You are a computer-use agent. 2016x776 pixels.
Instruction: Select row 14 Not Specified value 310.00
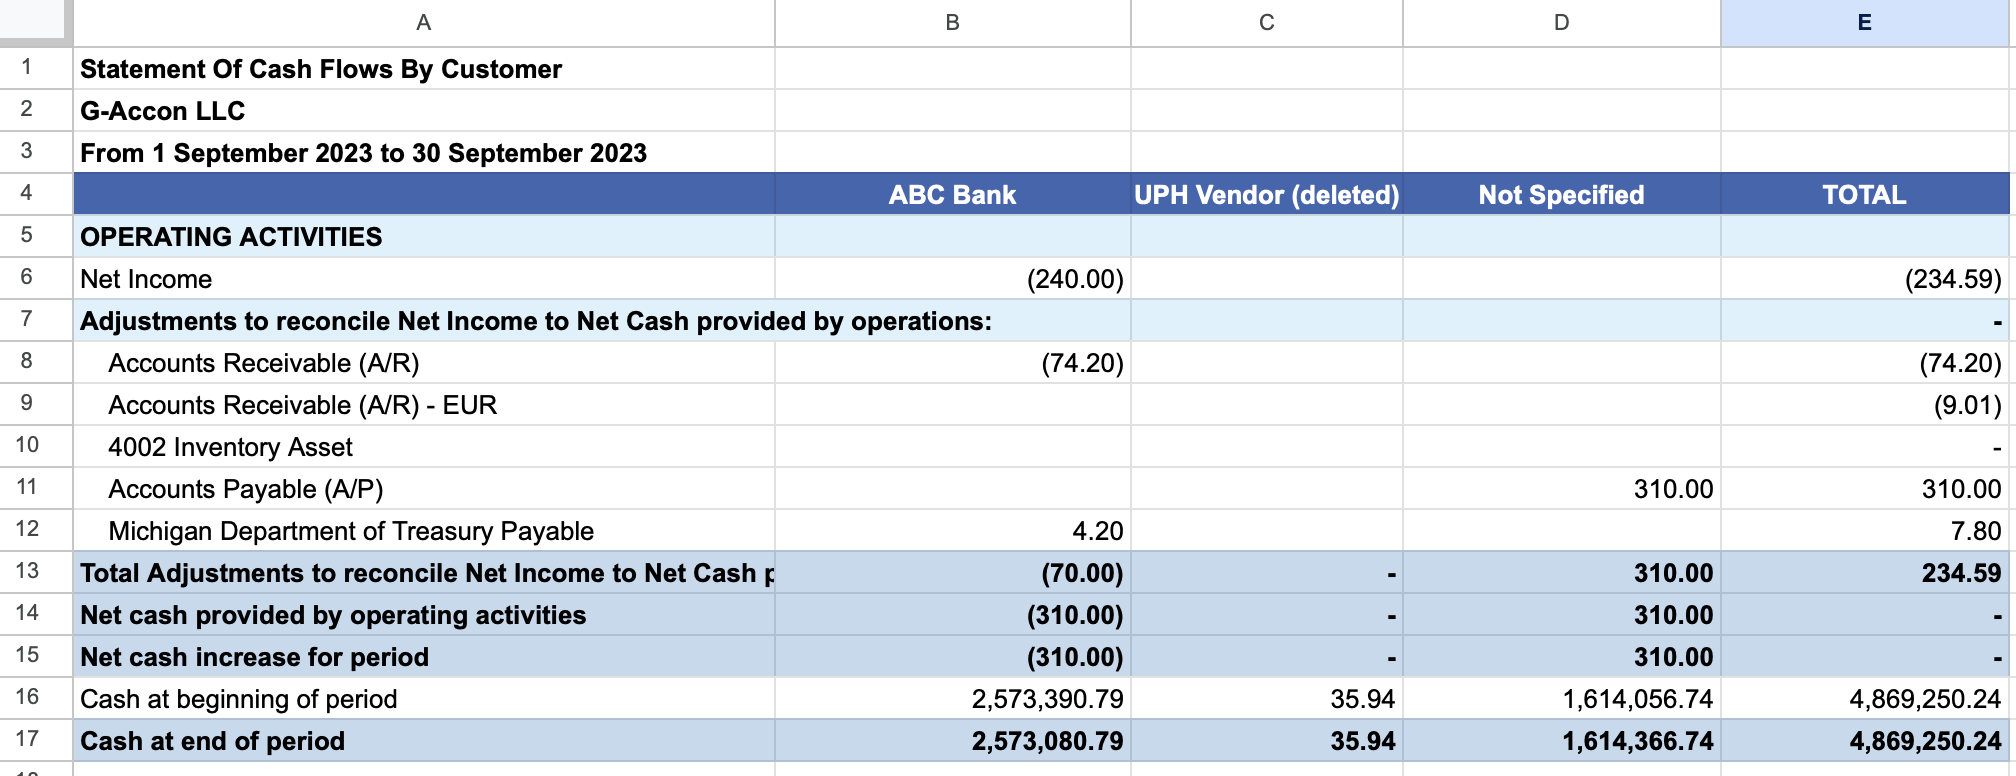click(1561, 614)
